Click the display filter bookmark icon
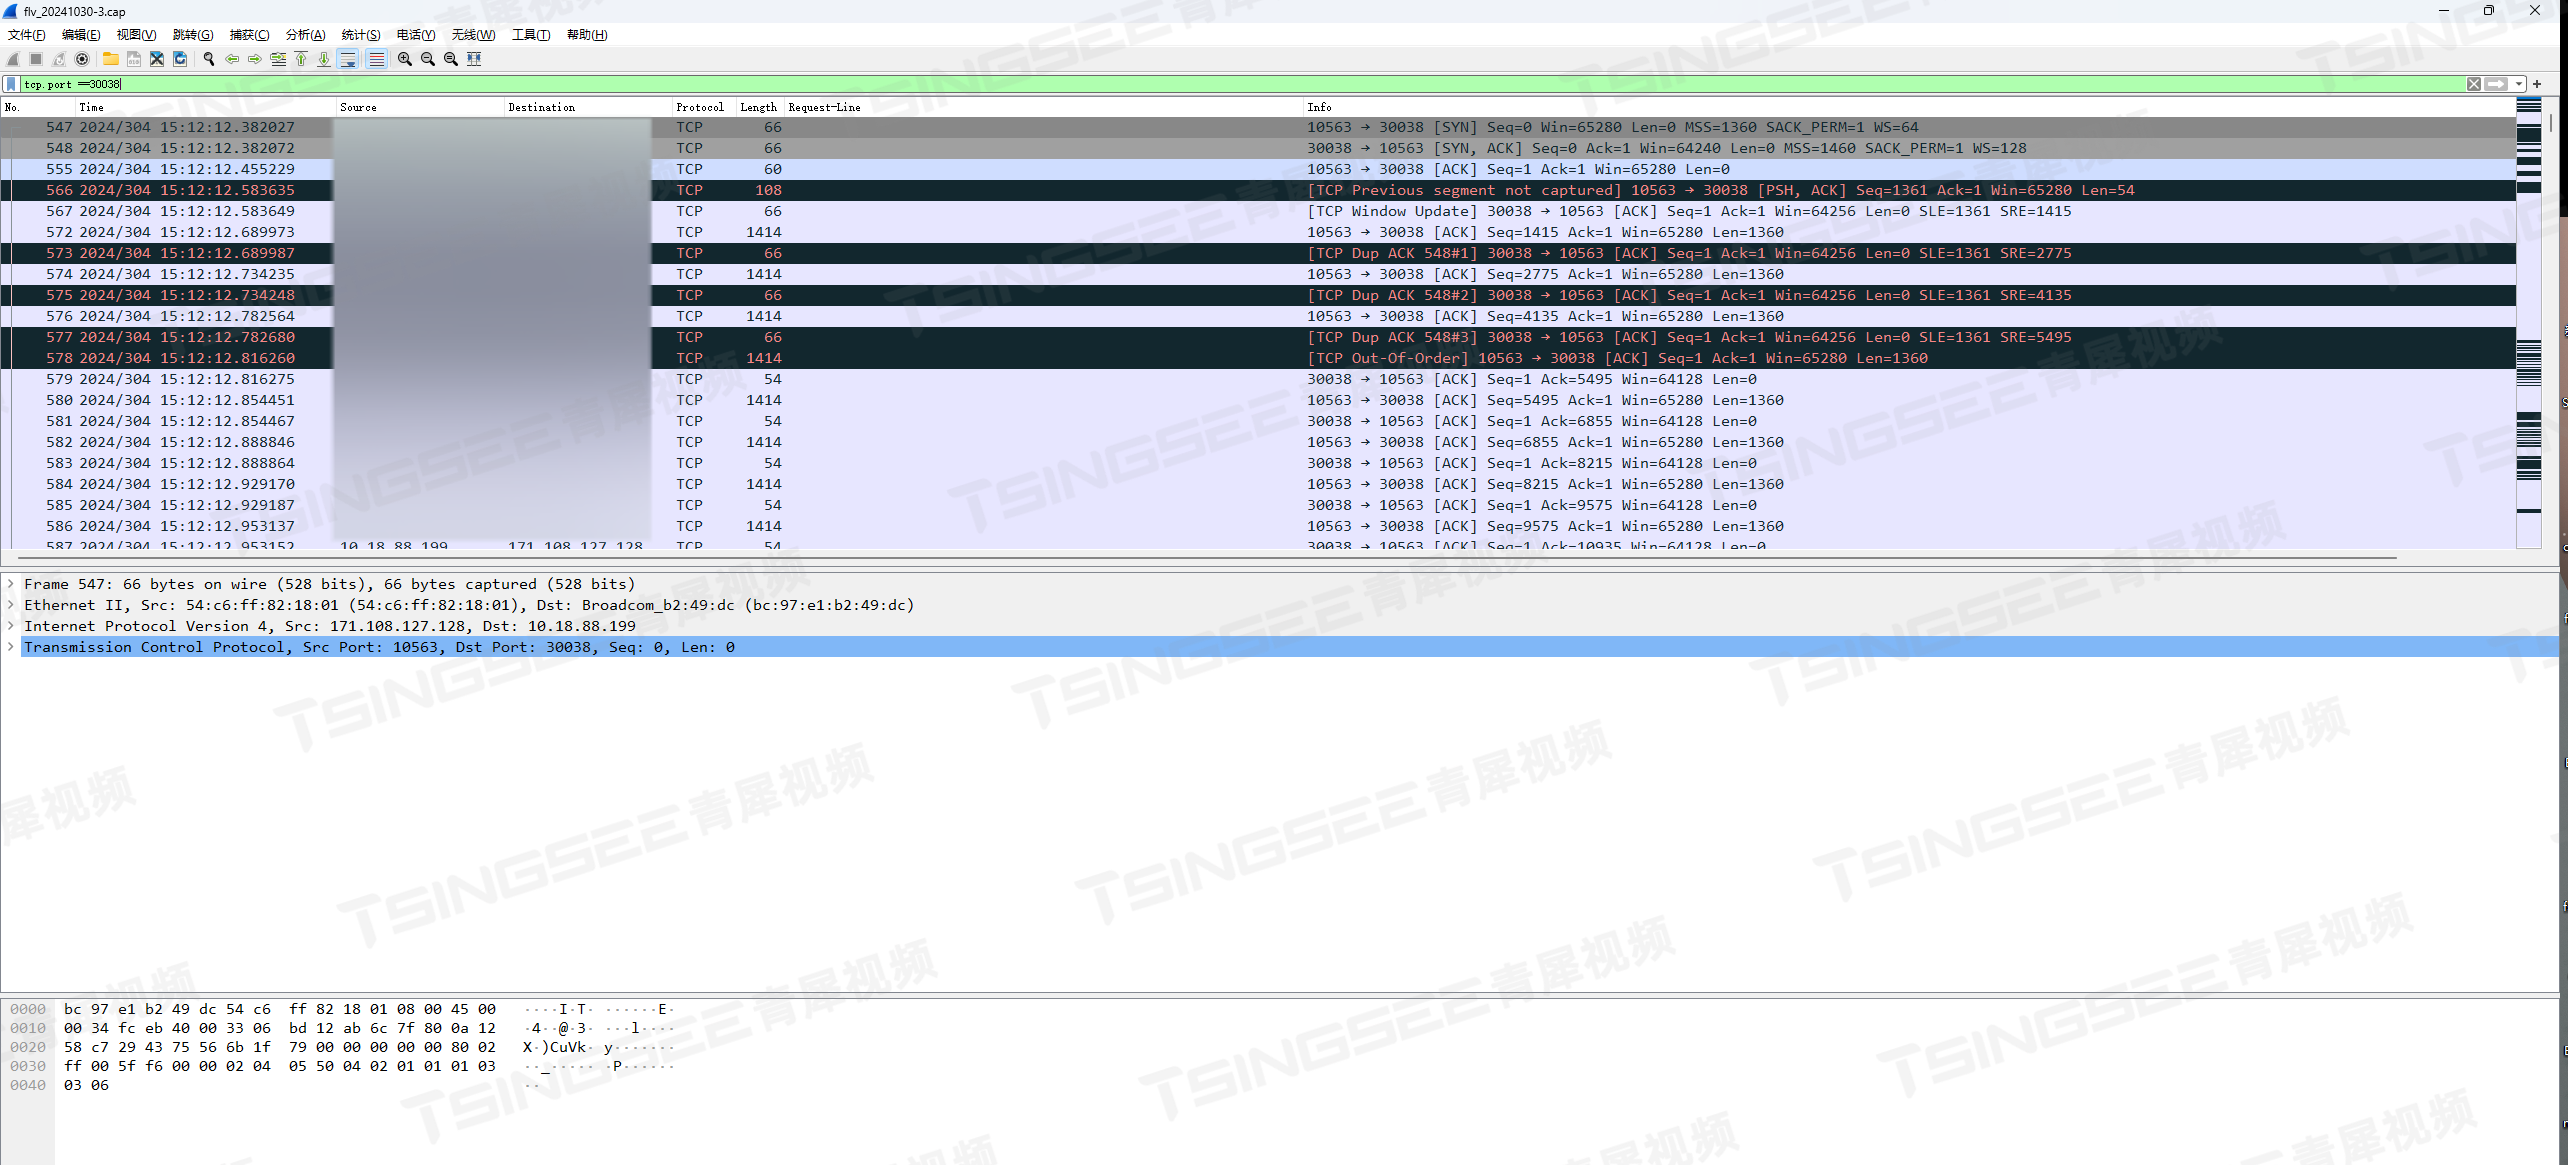 click(11, 84)
